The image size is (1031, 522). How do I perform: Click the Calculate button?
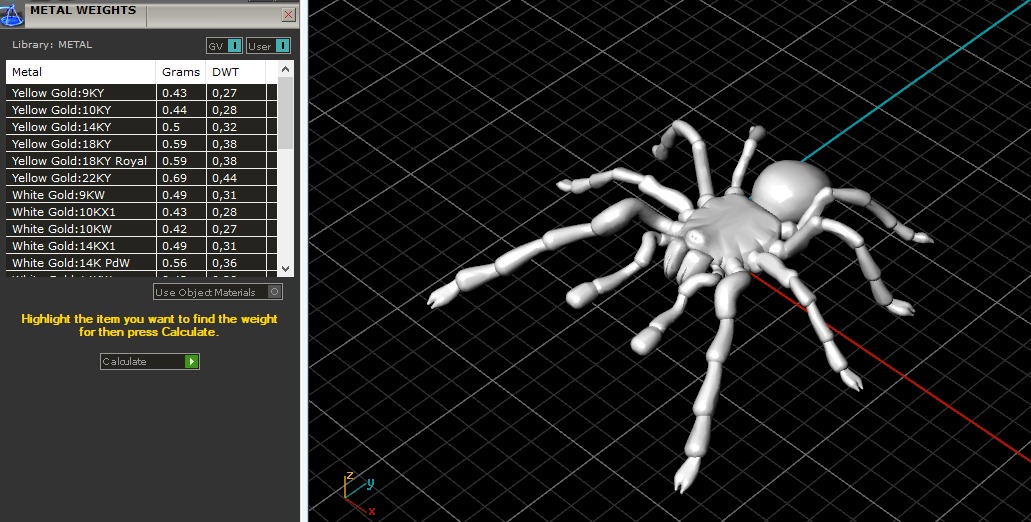pyautogui.click(x=150, y=361)
